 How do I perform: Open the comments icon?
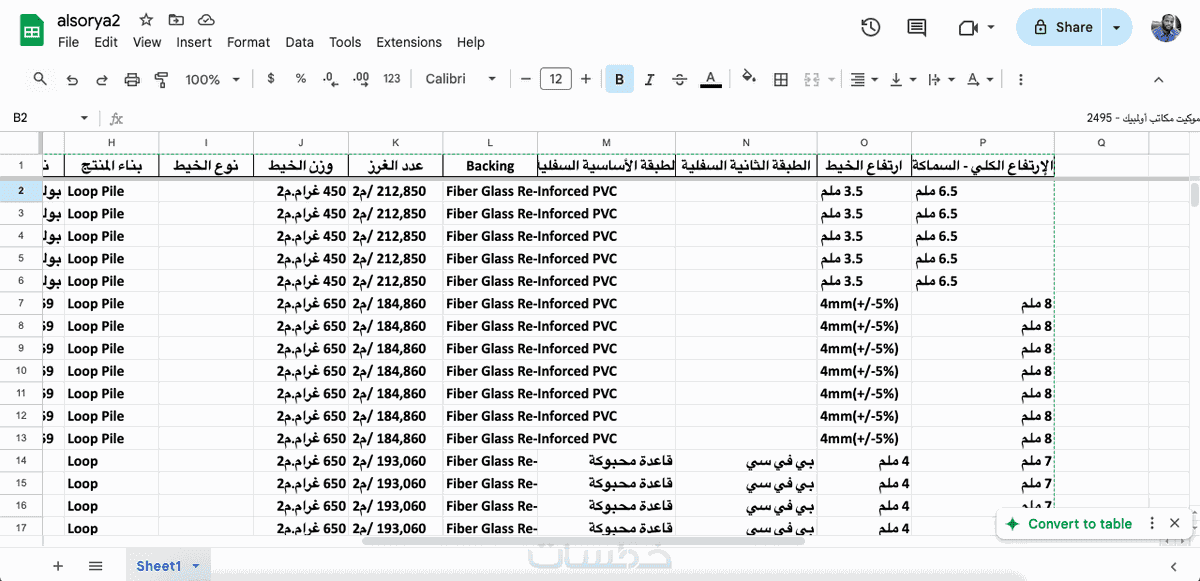pos(916,28)
